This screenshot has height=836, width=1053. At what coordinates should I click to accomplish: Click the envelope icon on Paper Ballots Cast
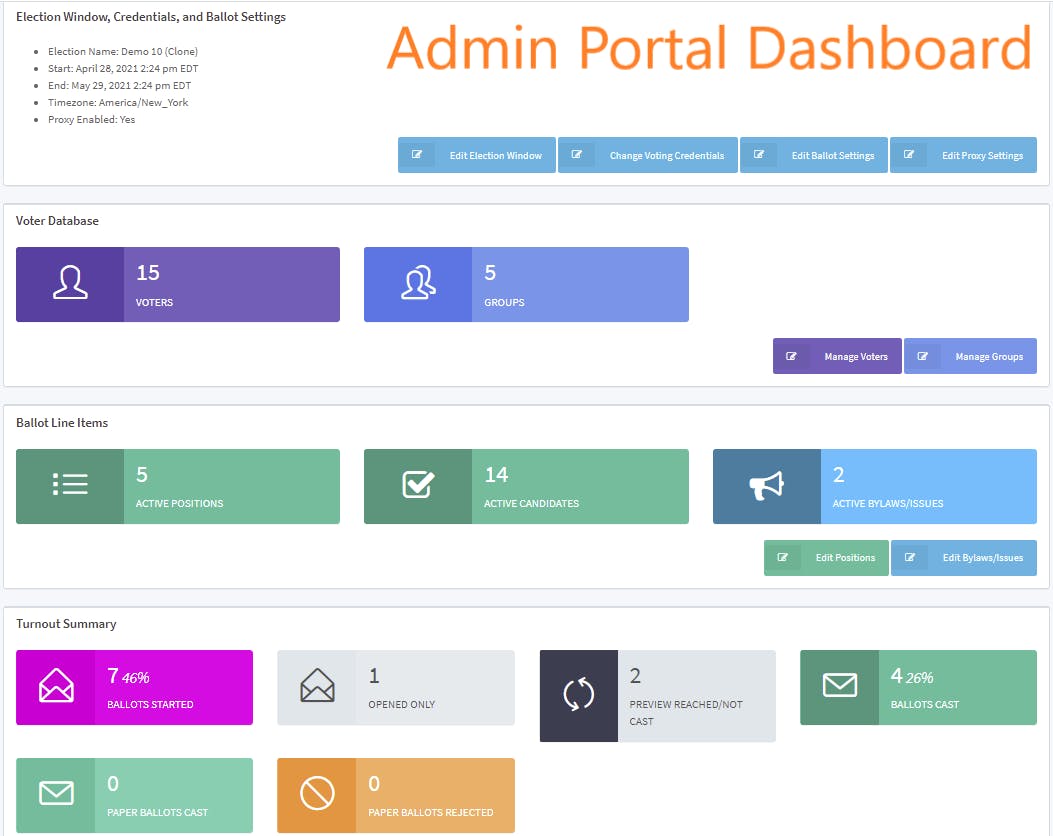pos(56,793)
